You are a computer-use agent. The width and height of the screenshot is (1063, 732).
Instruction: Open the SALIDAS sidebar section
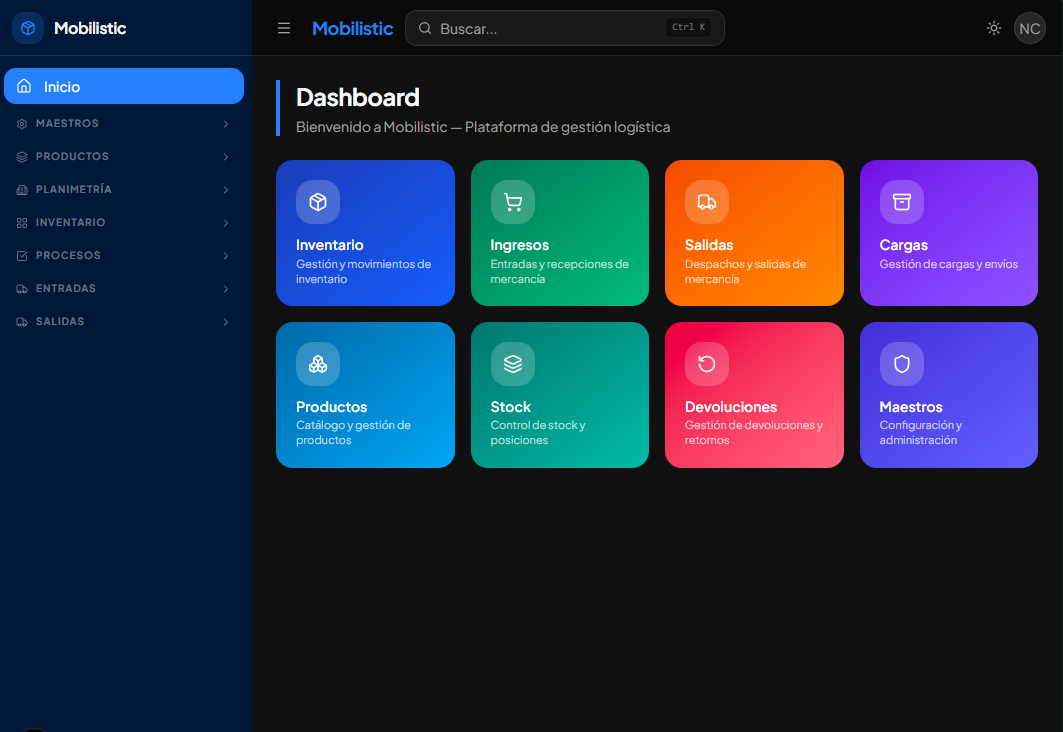(124, 321)
